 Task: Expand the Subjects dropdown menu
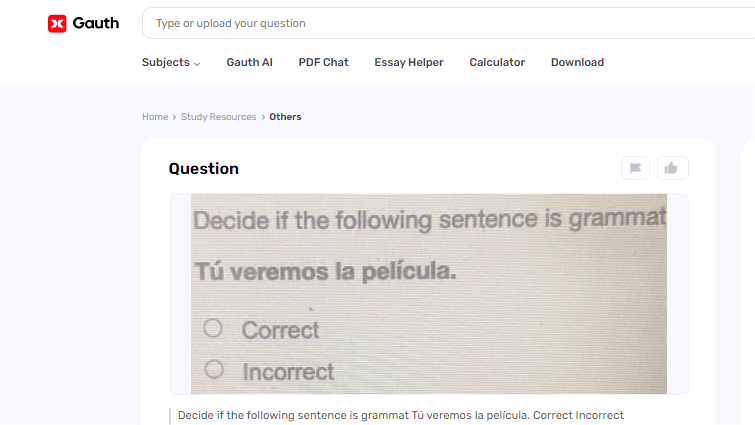pos(170,62)
